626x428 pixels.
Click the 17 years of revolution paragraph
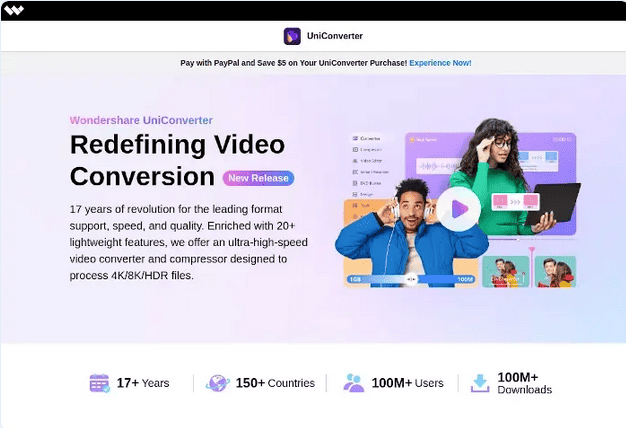pyautogui.click(x=188, y=242)
